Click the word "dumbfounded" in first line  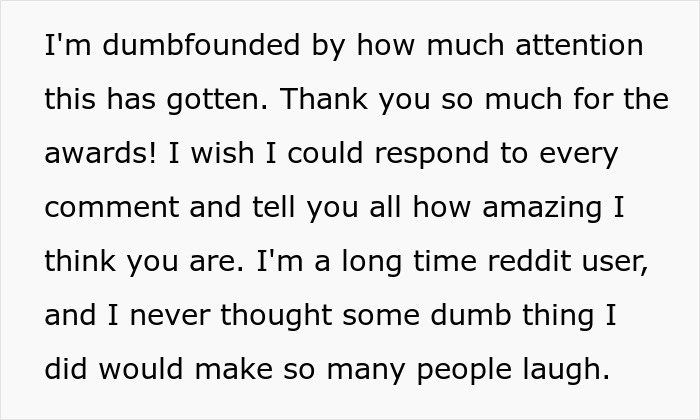point(201,45)
